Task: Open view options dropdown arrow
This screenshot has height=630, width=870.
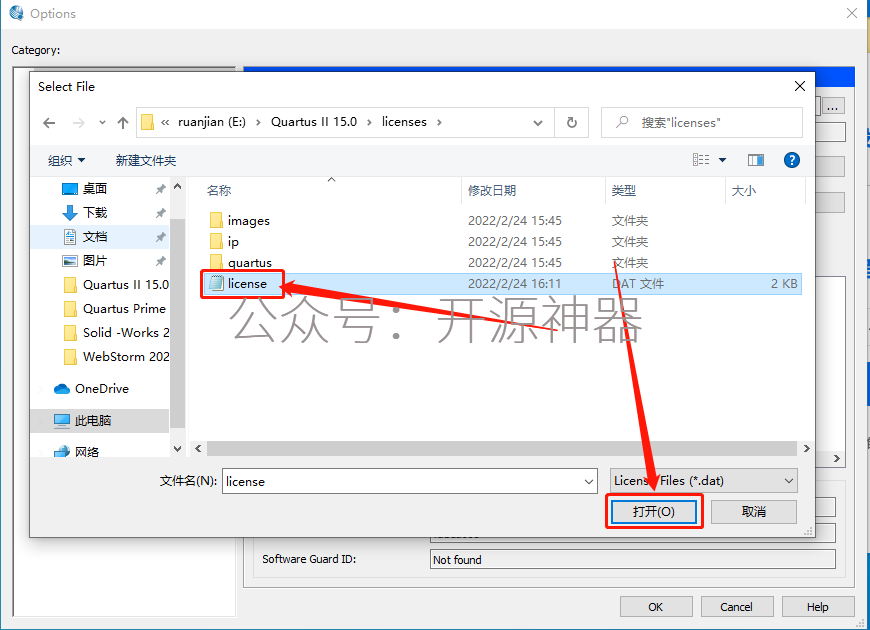Action: click(722, 160)
